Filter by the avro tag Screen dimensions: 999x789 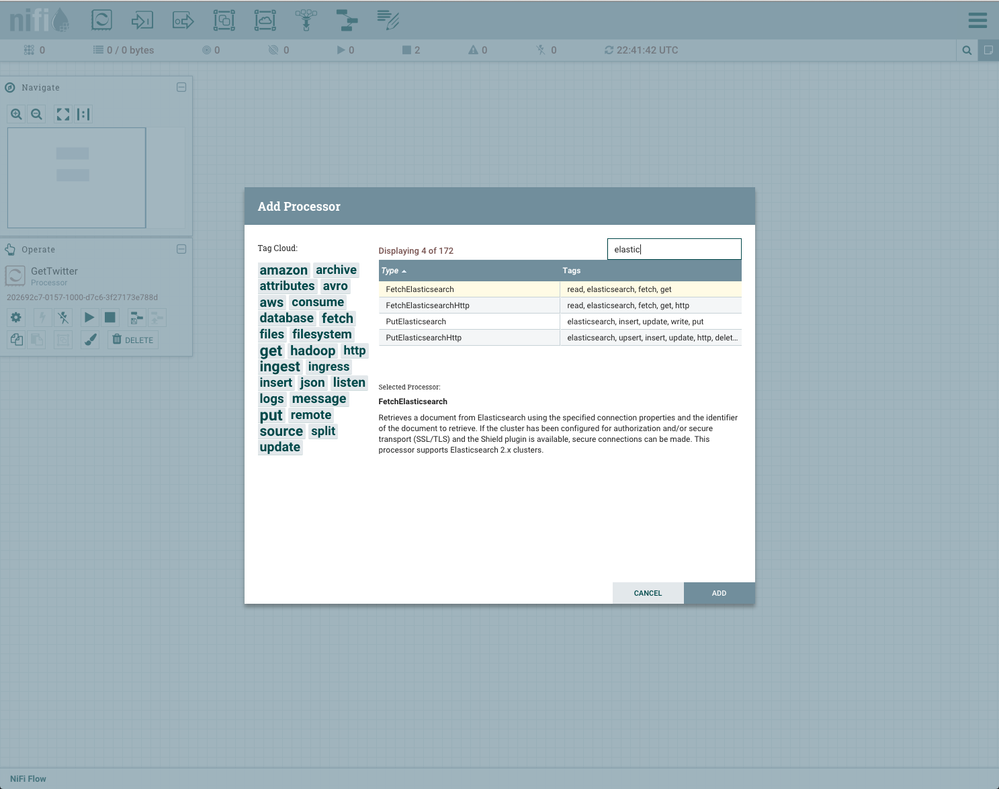click(335, 286)
